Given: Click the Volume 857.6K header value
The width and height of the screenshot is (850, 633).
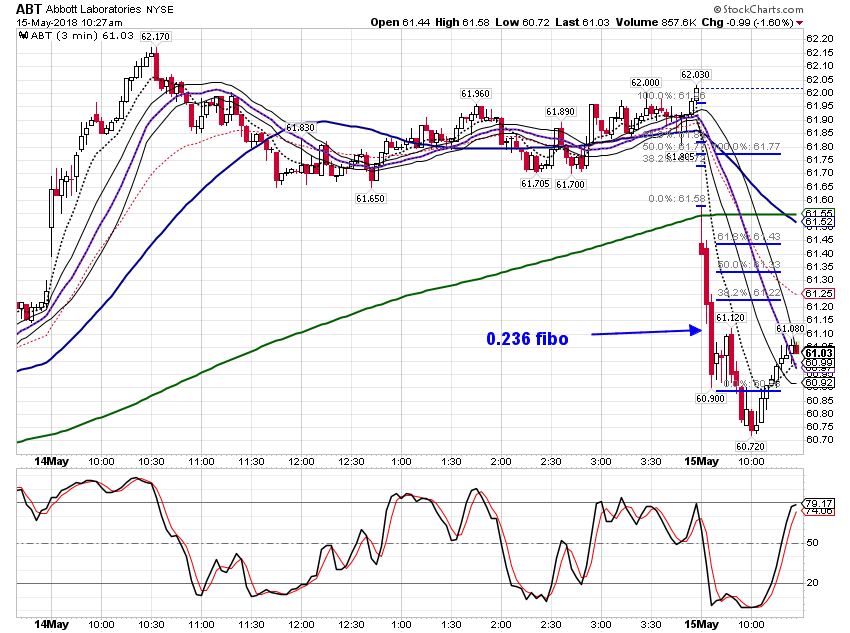Looking at the screenshot, I should click(656, 23).
